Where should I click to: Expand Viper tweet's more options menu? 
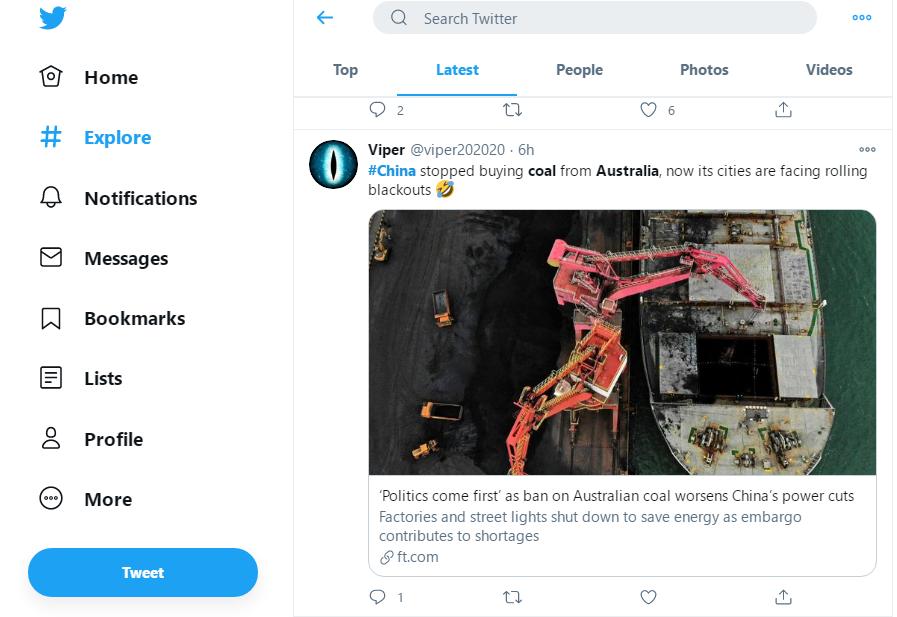click(867, 150)
